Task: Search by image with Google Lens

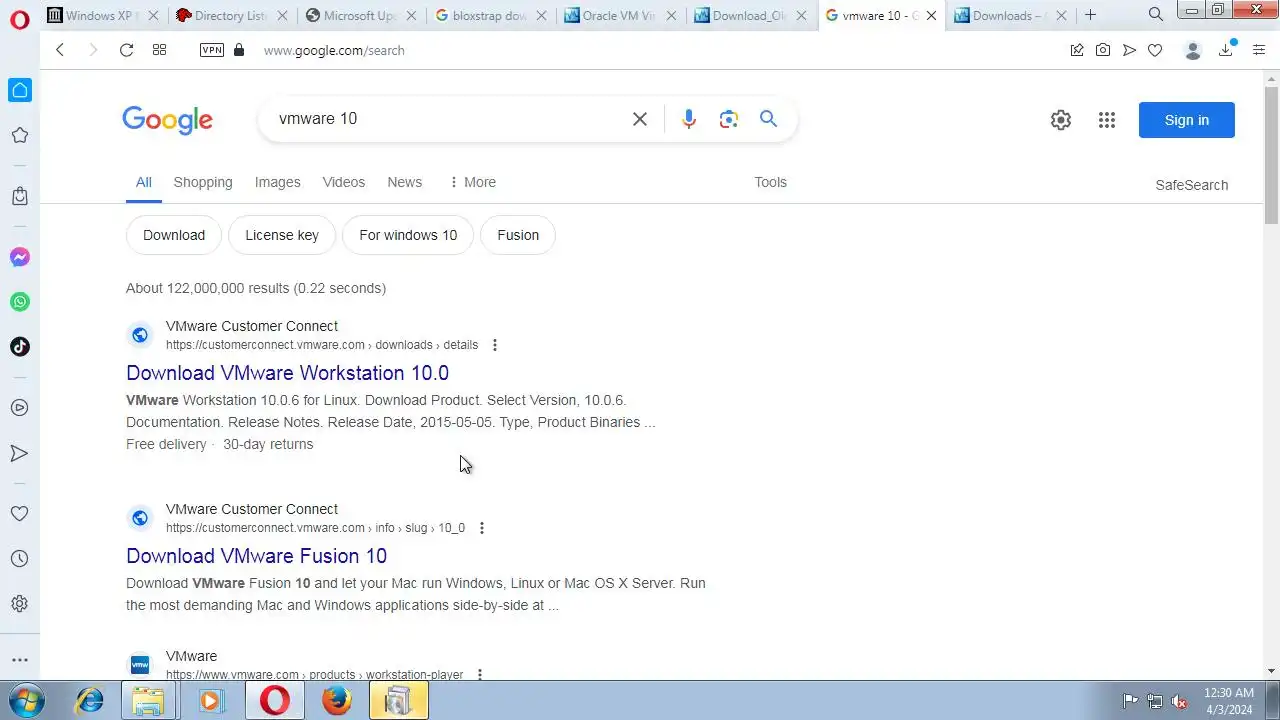Action: [x=729, y=119]
